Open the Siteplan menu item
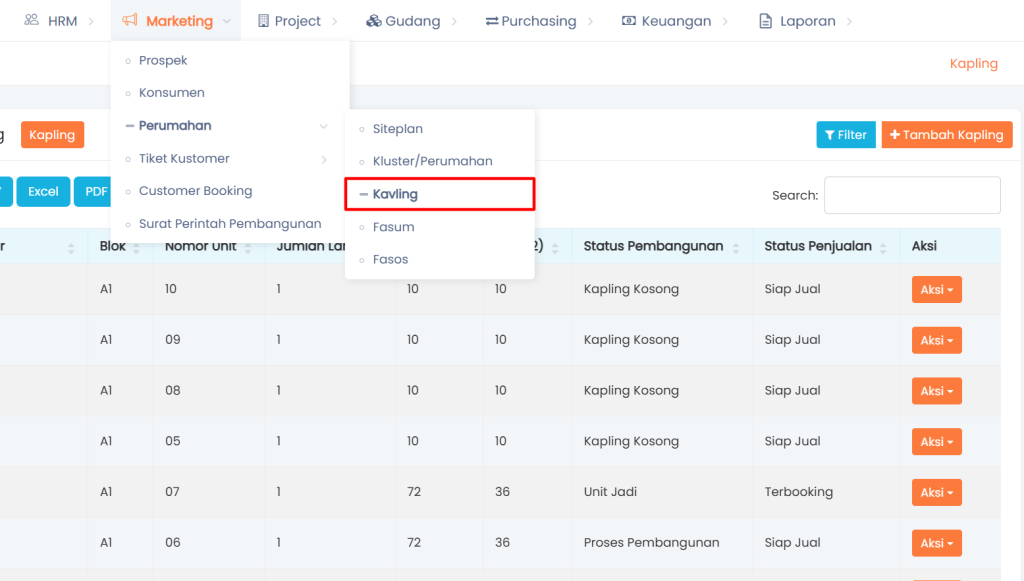Viewport: 1024px width, 581px height. [x=397, y=129]
